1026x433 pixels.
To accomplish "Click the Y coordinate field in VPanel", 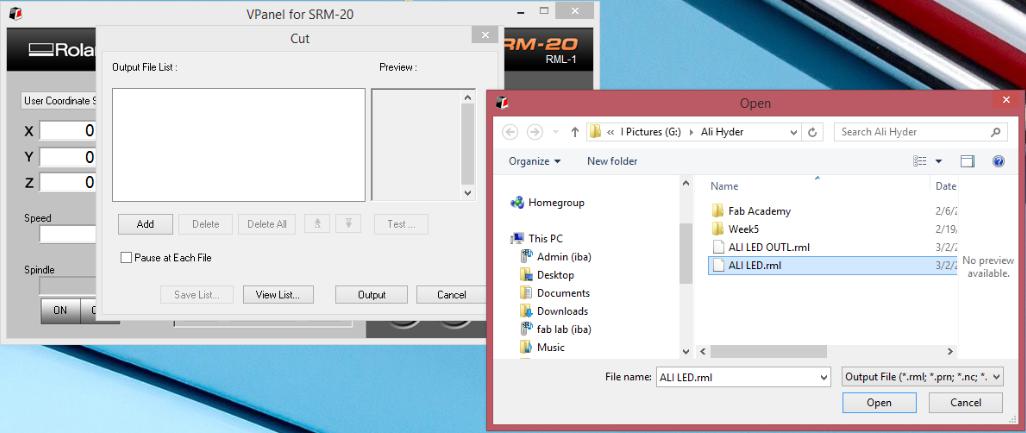I will [x=67, y=157].
